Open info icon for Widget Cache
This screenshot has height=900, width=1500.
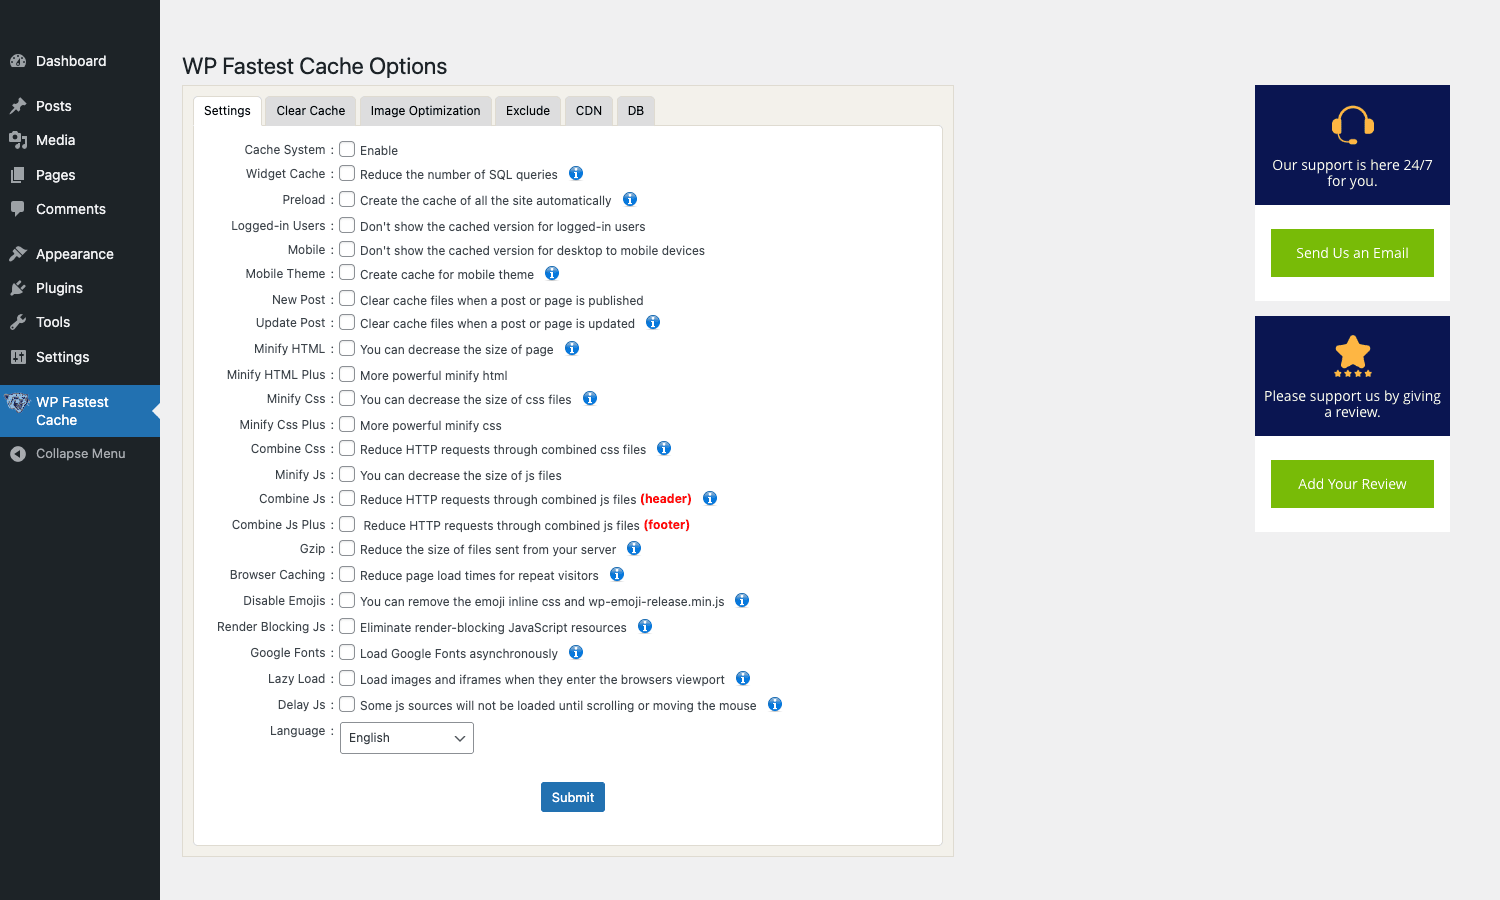pyautogui.click(x=576, y=173)
